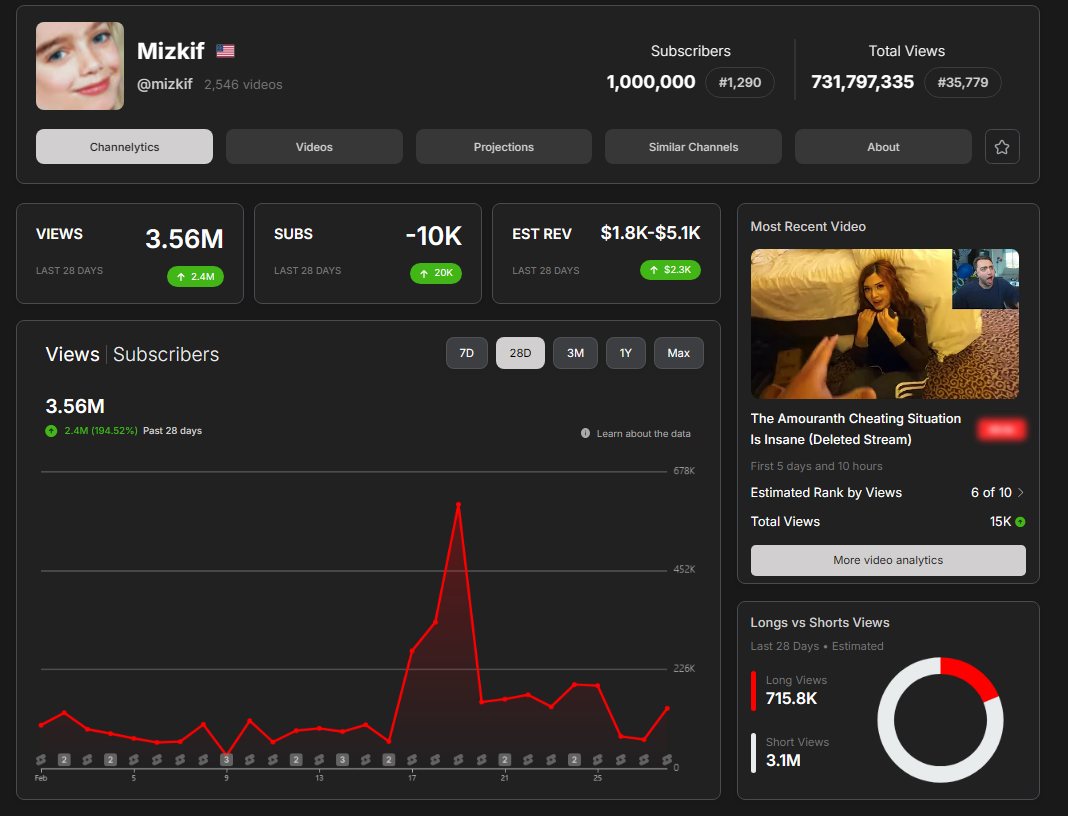Screen dimensions: 1068x816
Task: Click the #1,290 subscriber rank badge
Action: tap(740, 82)
